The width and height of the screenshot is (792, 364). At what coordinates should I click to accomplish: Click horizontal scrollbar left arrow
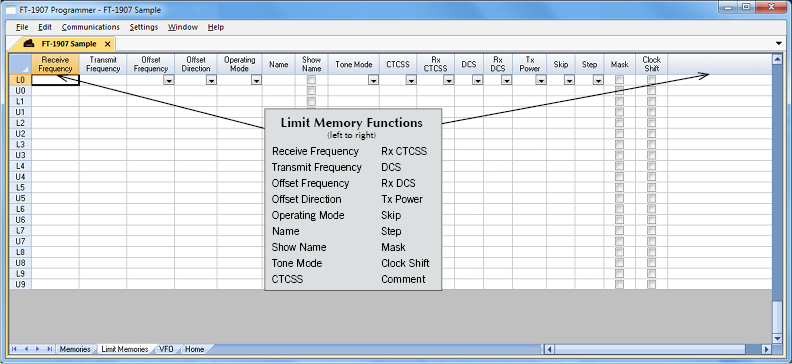(549, 349)
